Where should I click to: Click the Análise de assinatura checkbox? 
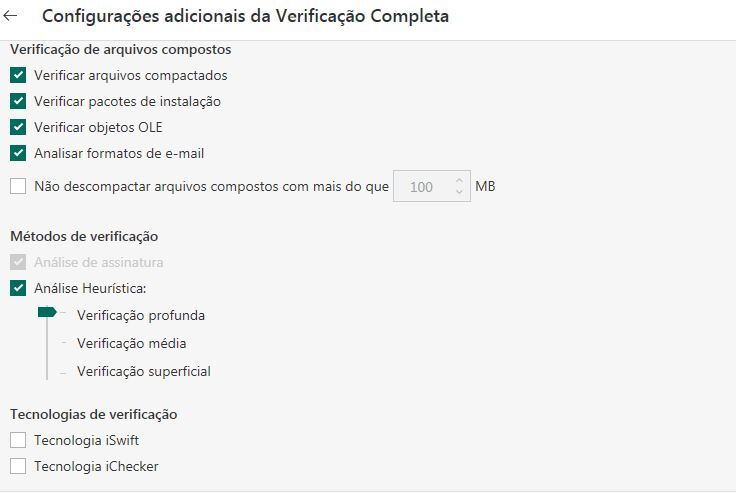[18, 262]
